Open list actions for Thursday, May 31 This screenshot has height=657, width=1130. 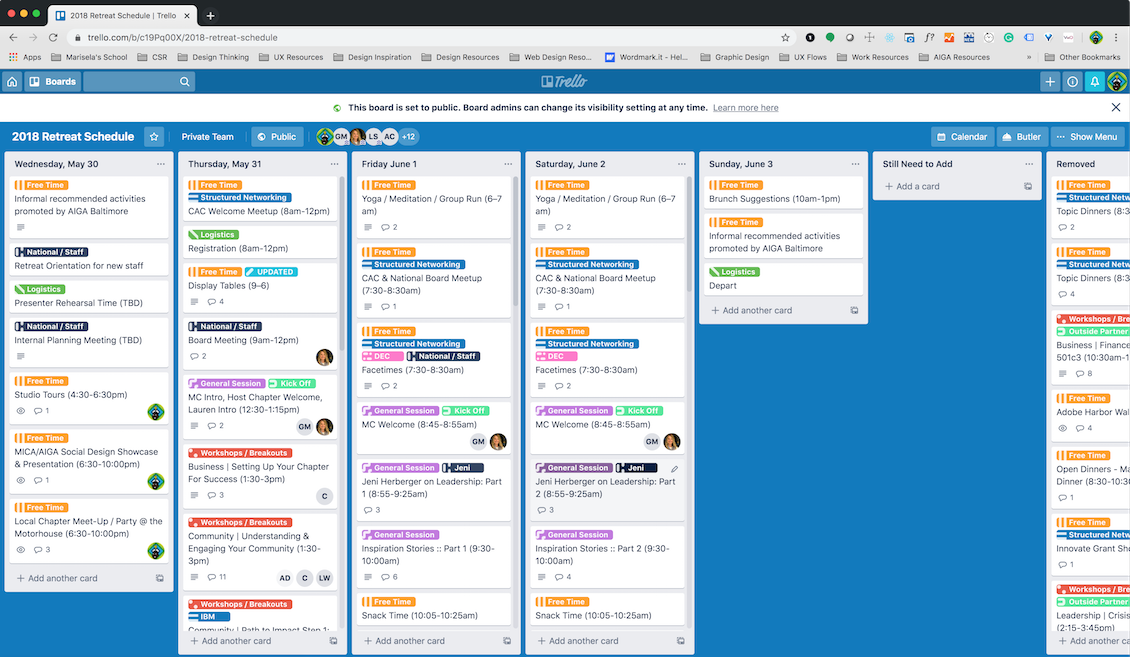click(334, 164)
